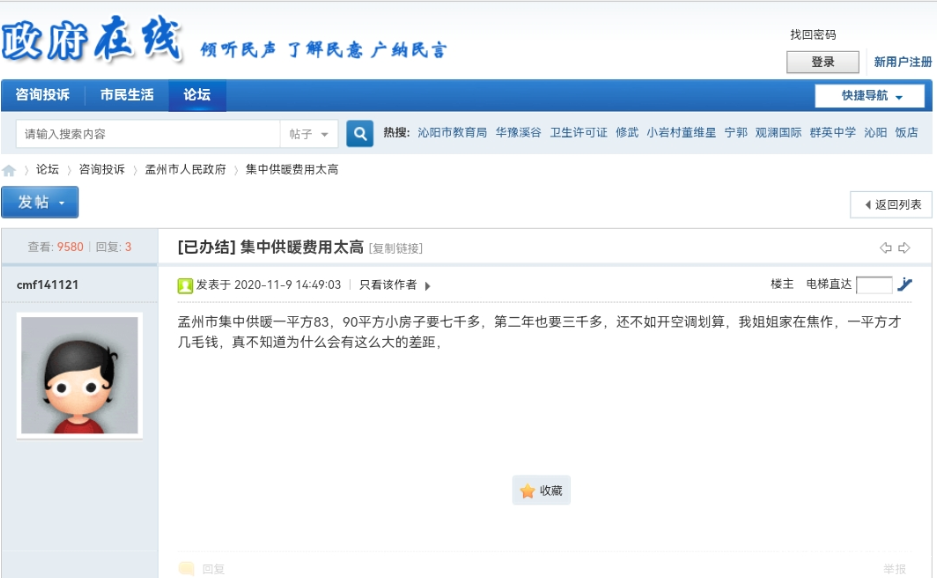Image resolution: width=937 pixels, height=578 pixels.
Task: Click the 复制链接 copy link text
Action: coord(396,248)
